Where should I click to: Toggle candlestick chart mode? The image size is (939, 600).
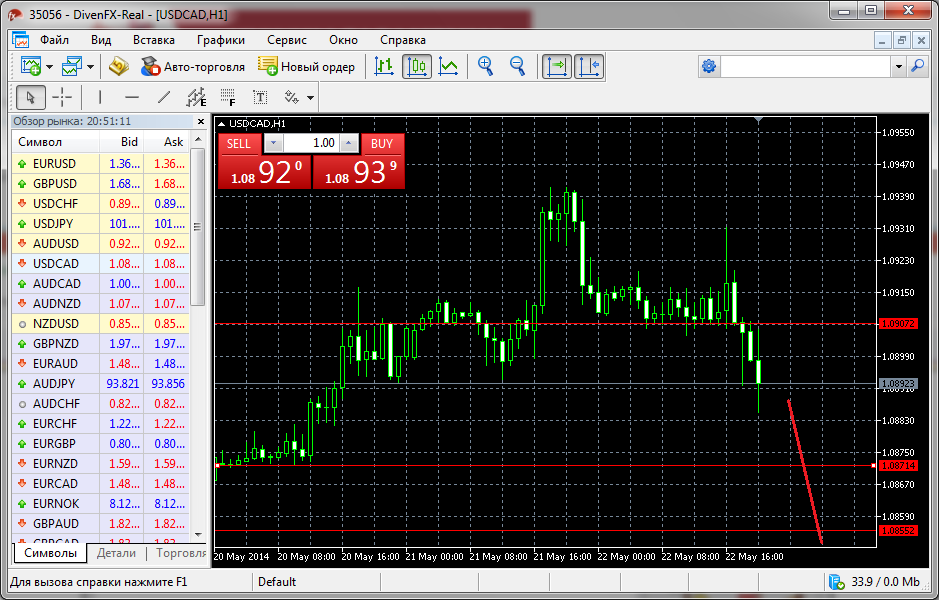[417, 67]
